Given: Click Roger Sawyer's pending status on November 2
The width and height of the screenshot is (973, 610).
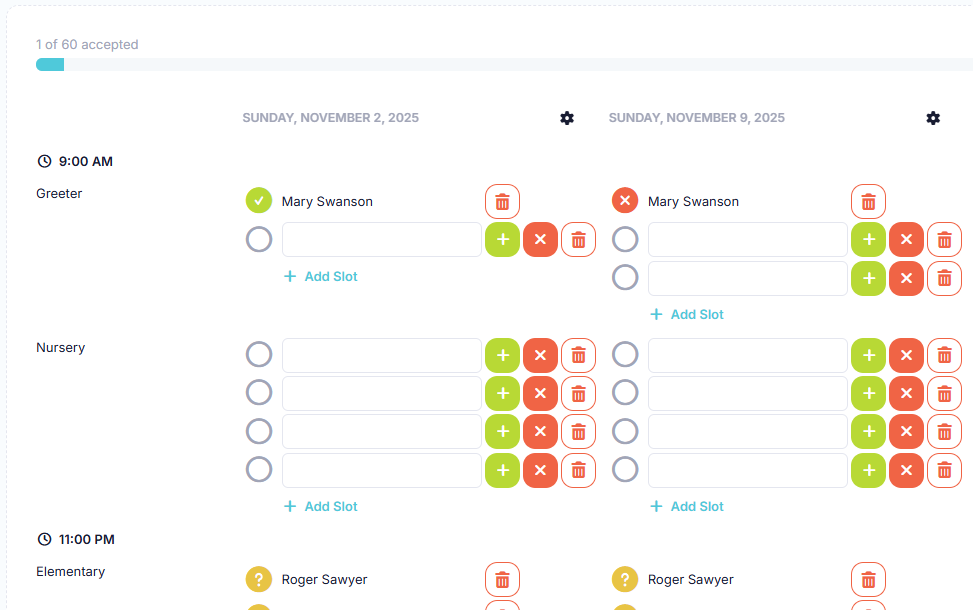Looking at the screenshot, I should [x=259, y=579].
